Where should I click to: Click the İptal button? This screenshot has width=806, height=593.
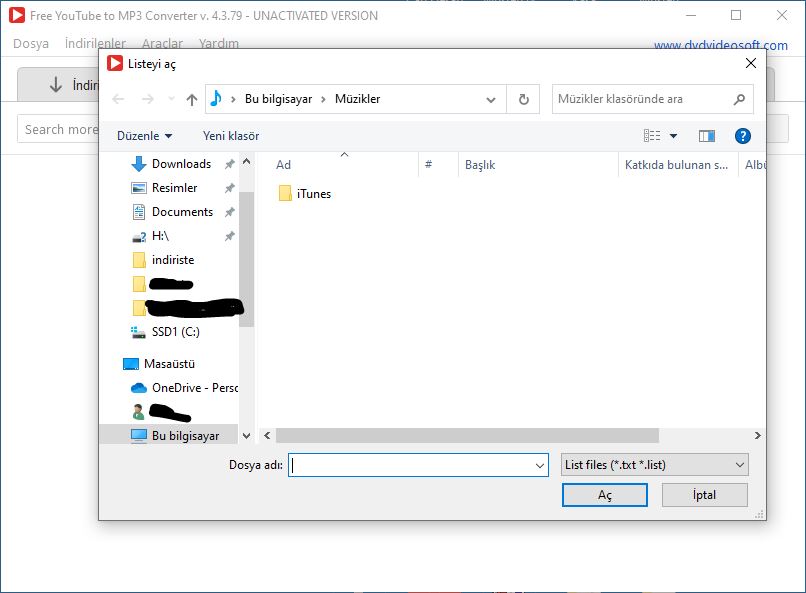[704, 495]
